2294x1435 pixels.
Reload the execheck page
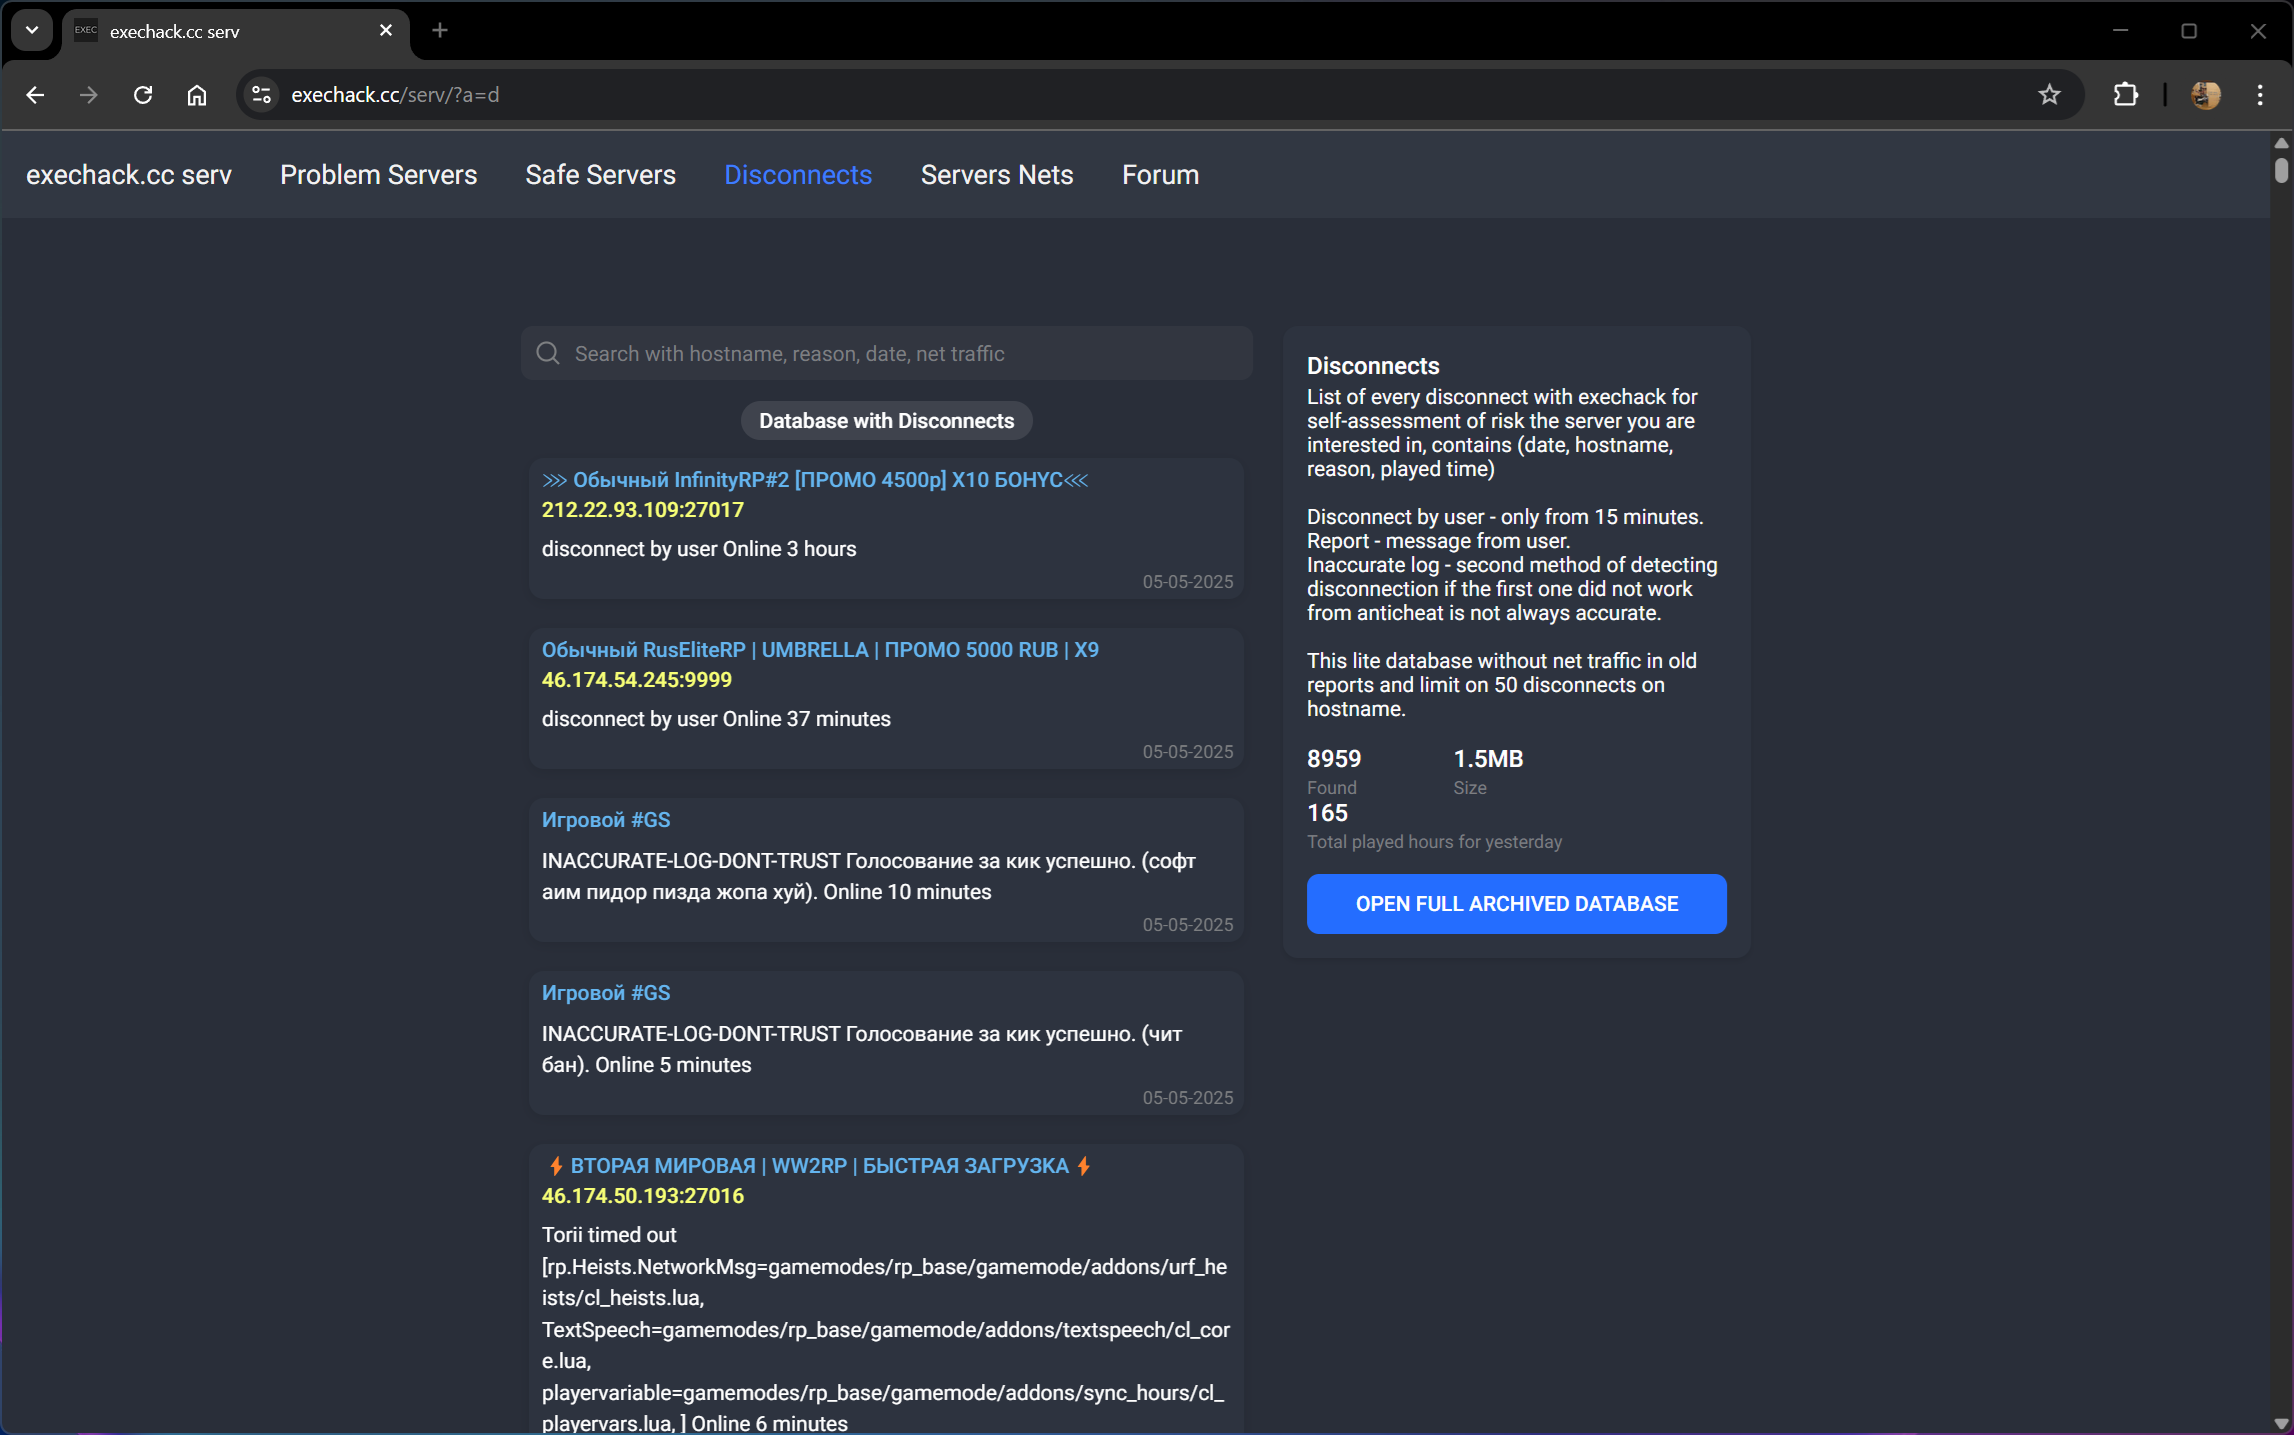[143, 95]
